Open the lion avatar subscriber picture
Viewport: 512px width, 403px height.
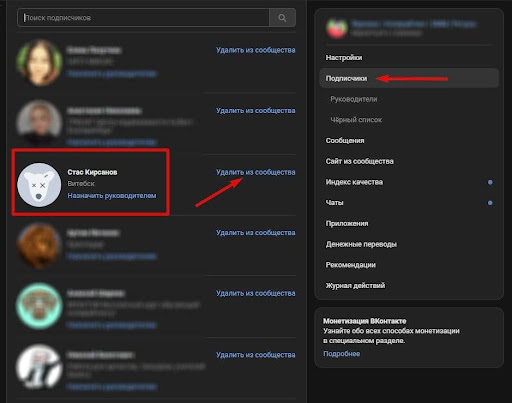tap(39, 246)
